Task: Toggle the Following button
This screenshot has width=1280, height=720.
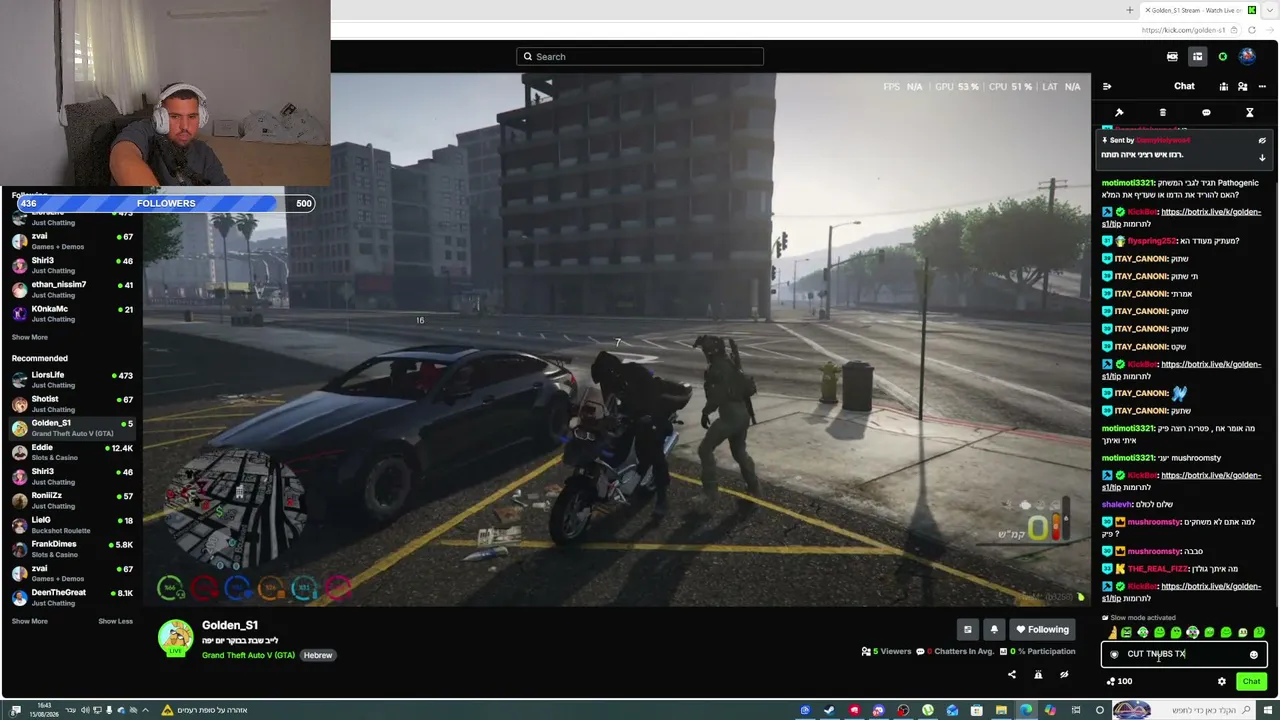Action: [1042, 630]
